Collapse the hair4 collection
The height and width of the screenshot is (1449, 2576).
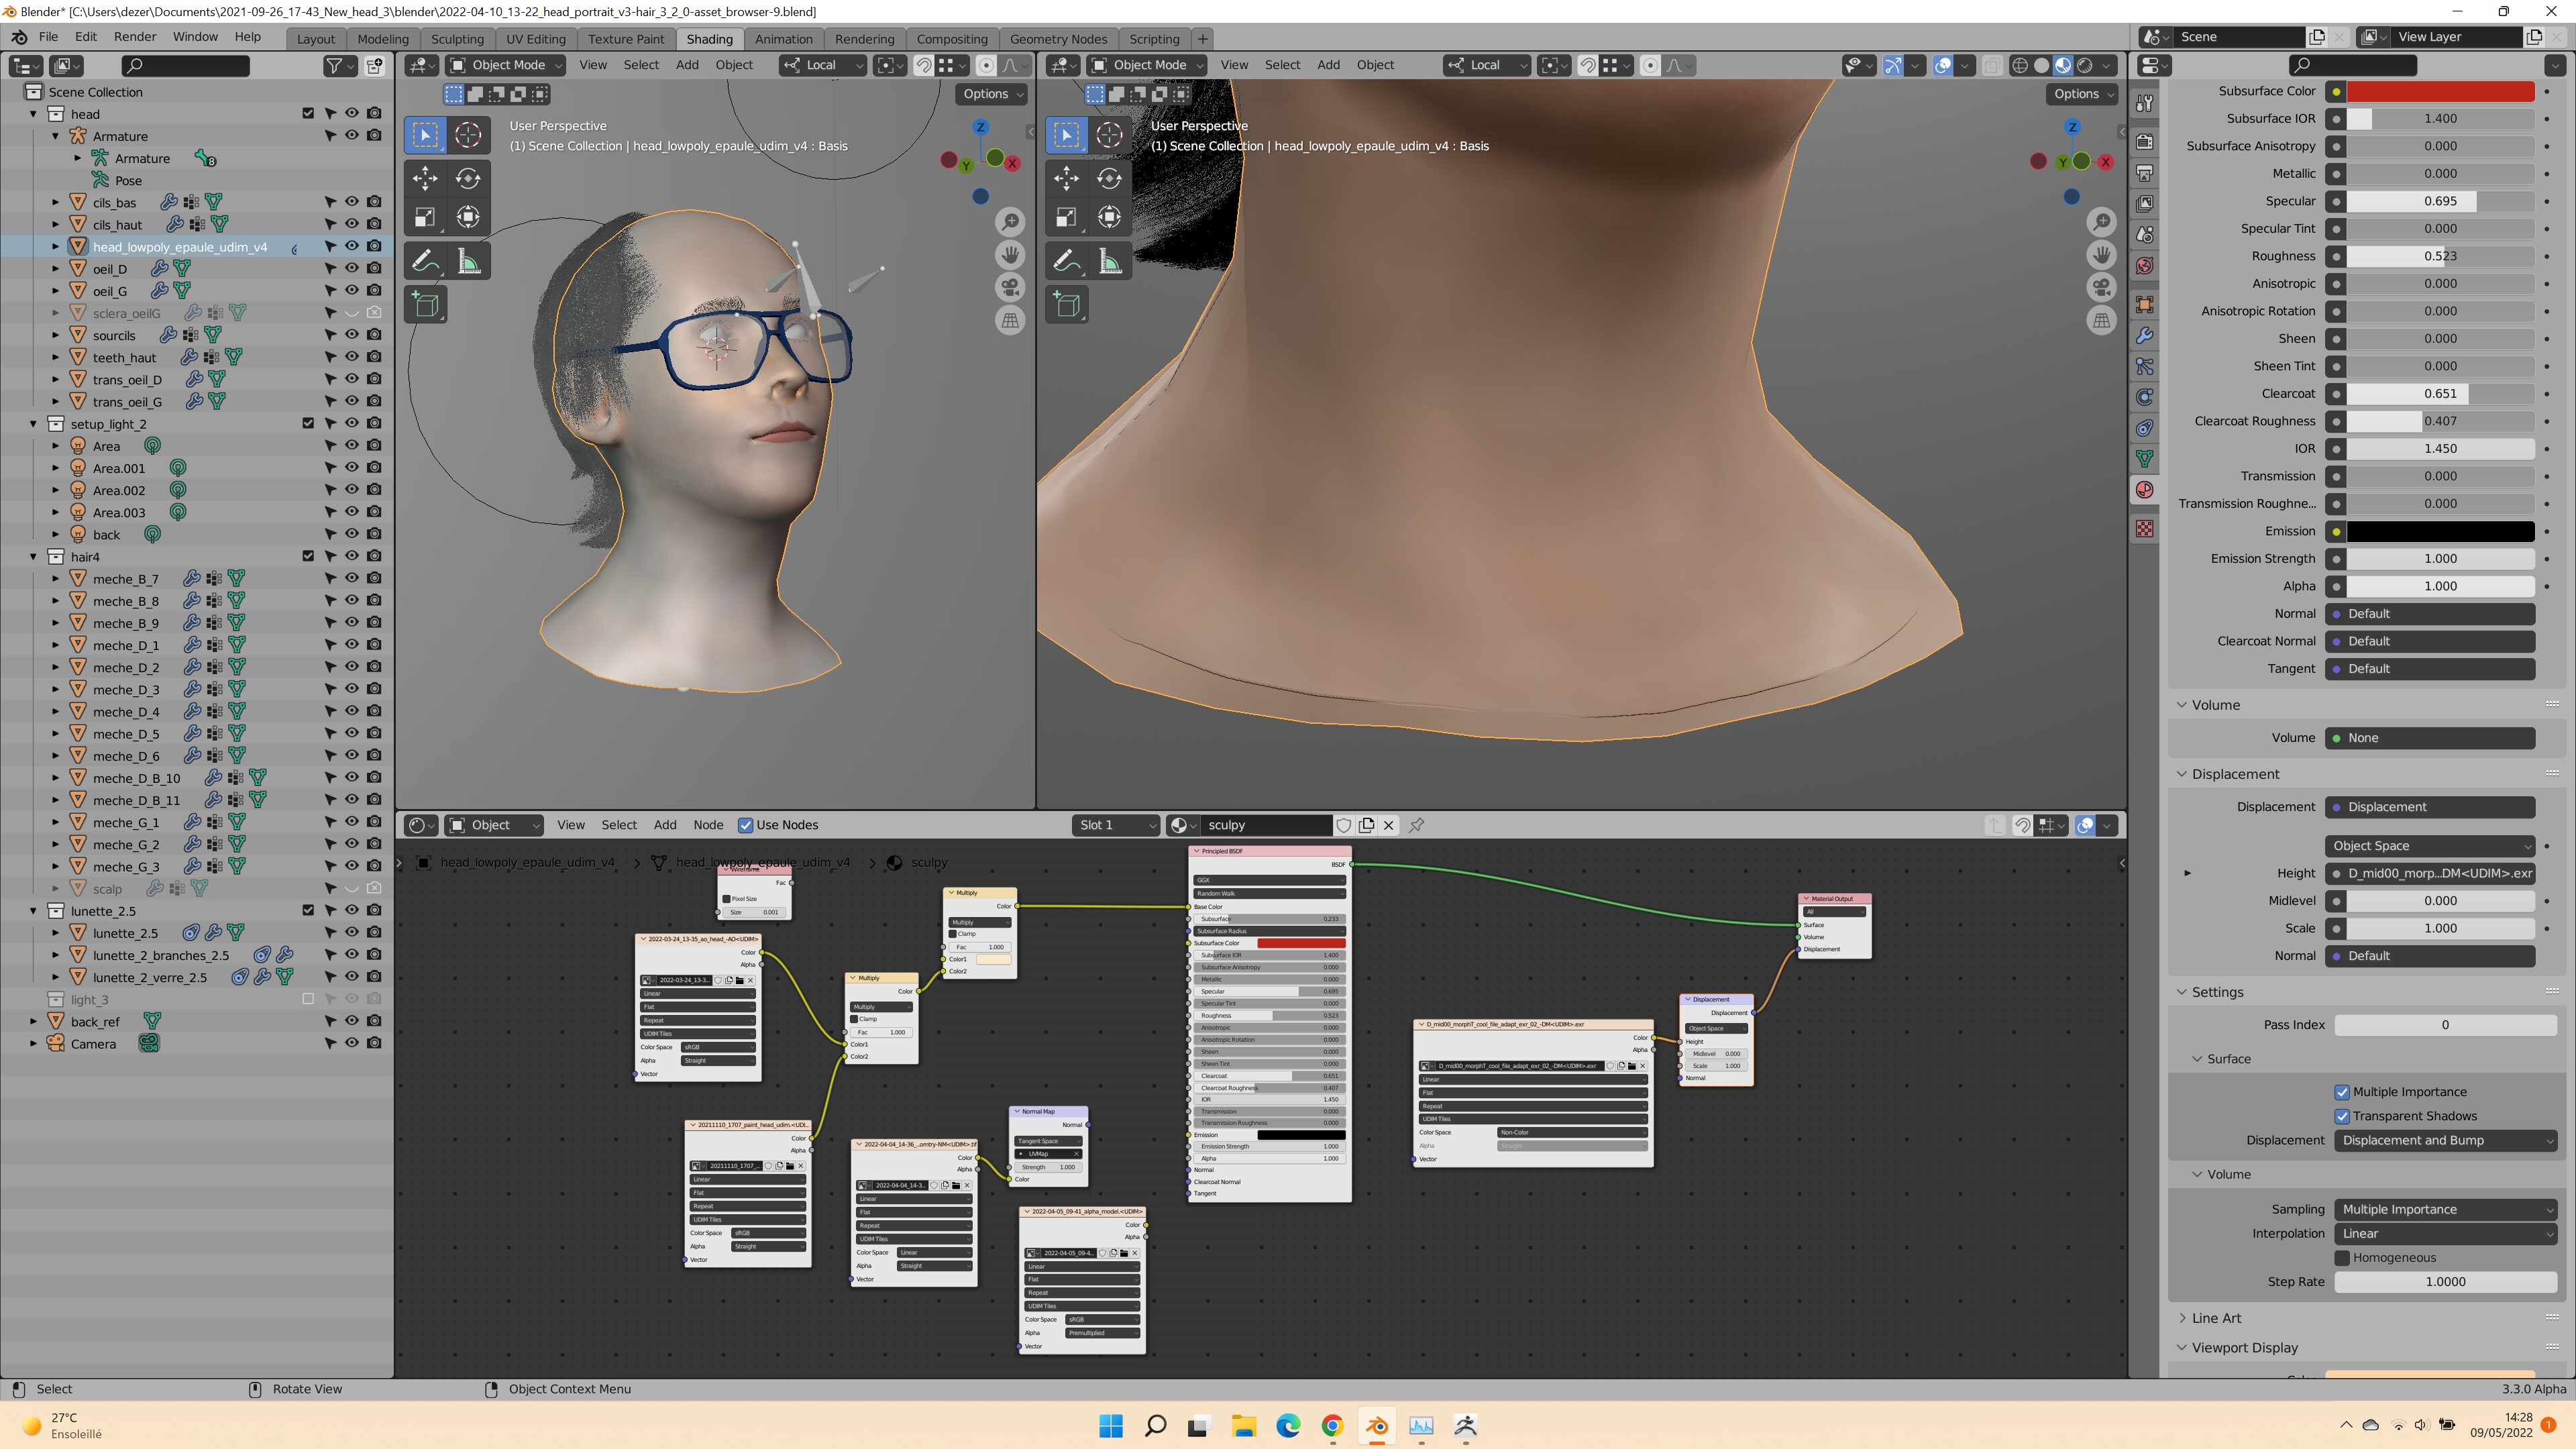point(33,557)
